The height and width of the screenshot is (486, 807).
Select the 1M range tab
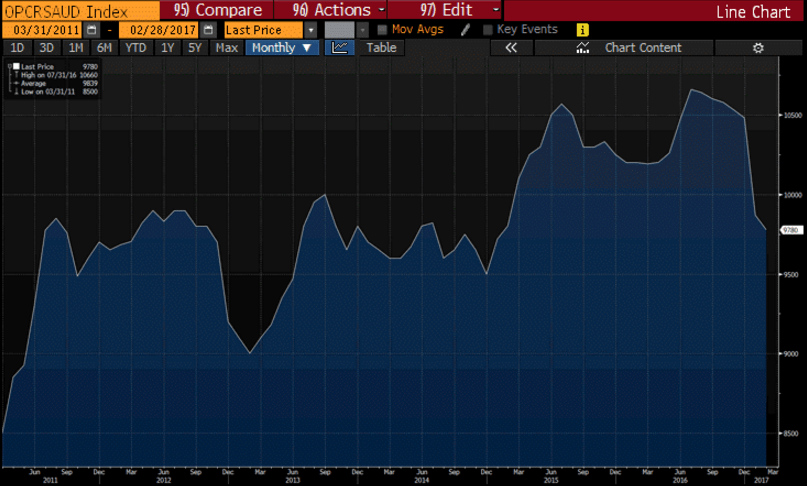click(x=76, y=48)
